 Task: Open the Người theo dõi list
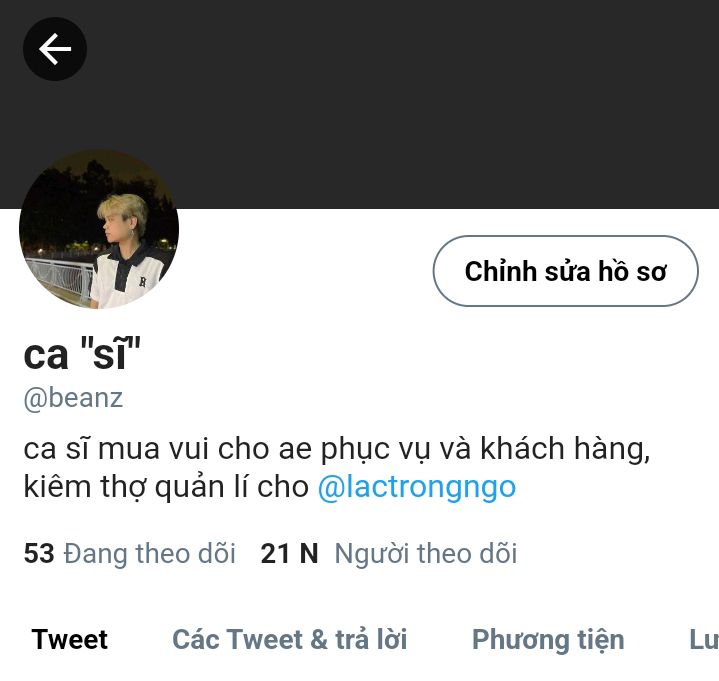pos(426,553)
